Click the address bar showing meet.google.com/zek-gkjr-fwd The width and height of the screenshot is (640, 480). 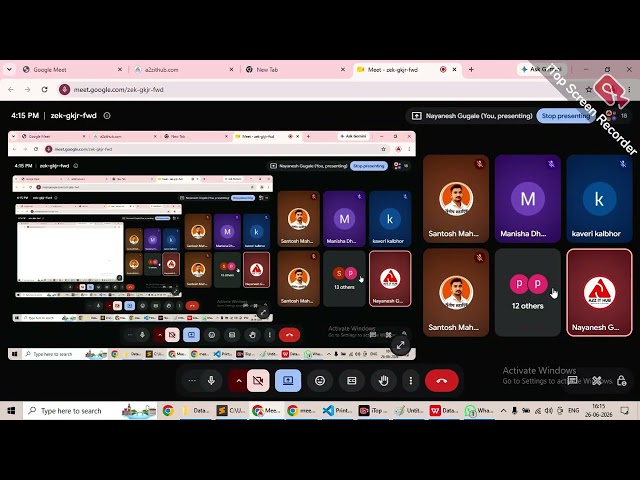[318, 89]
